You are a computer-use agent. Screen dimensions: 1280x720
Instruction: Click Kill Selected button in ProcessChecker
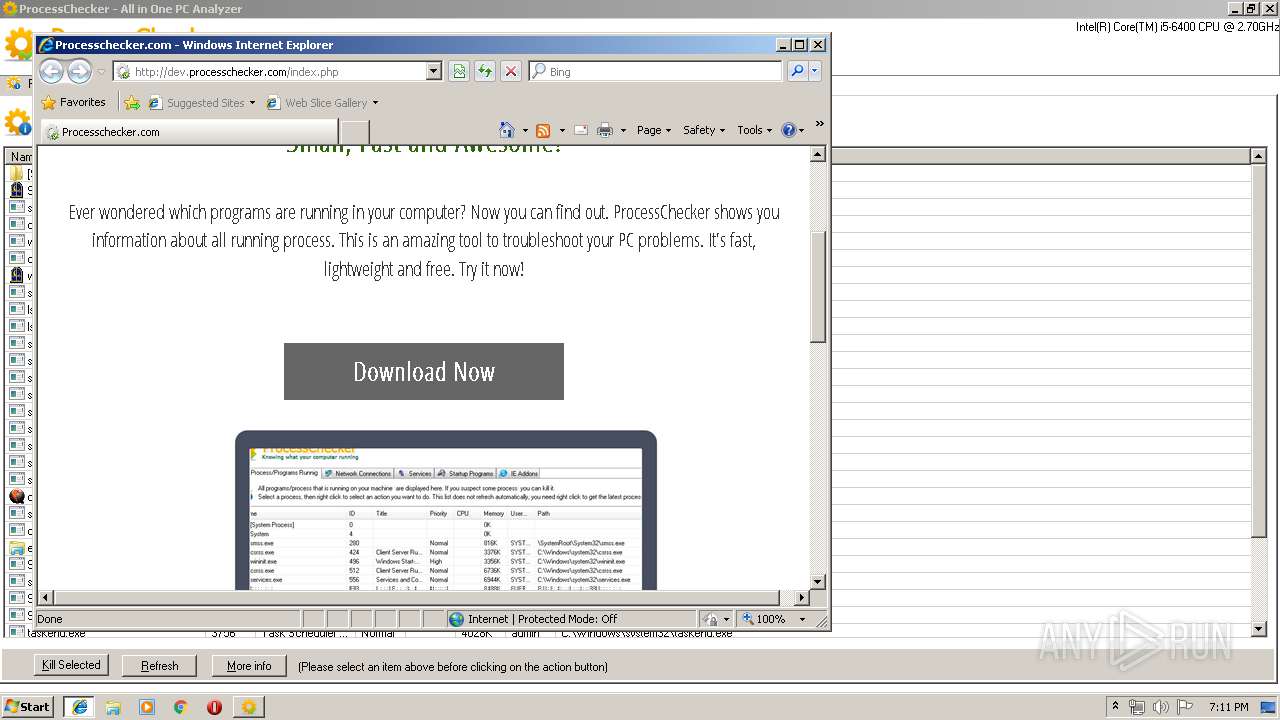coord(71,665)
